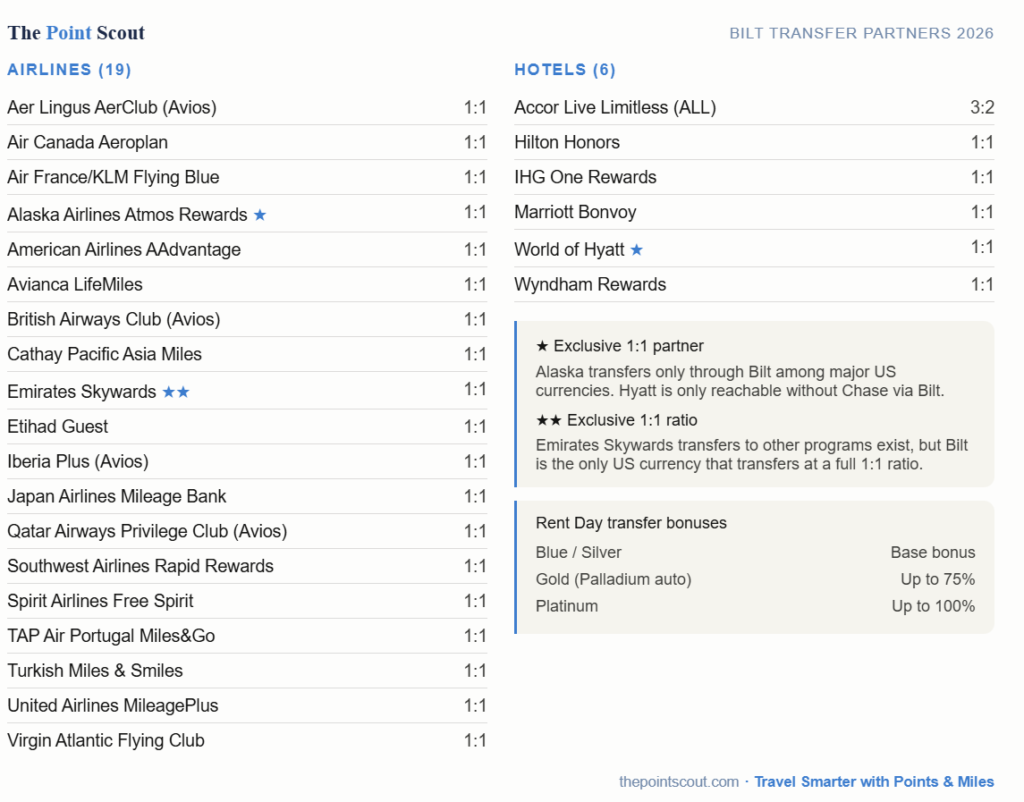
Task: Click the 1:1 ratio for Emirates Skywards
Action: (x=475, y=389)
